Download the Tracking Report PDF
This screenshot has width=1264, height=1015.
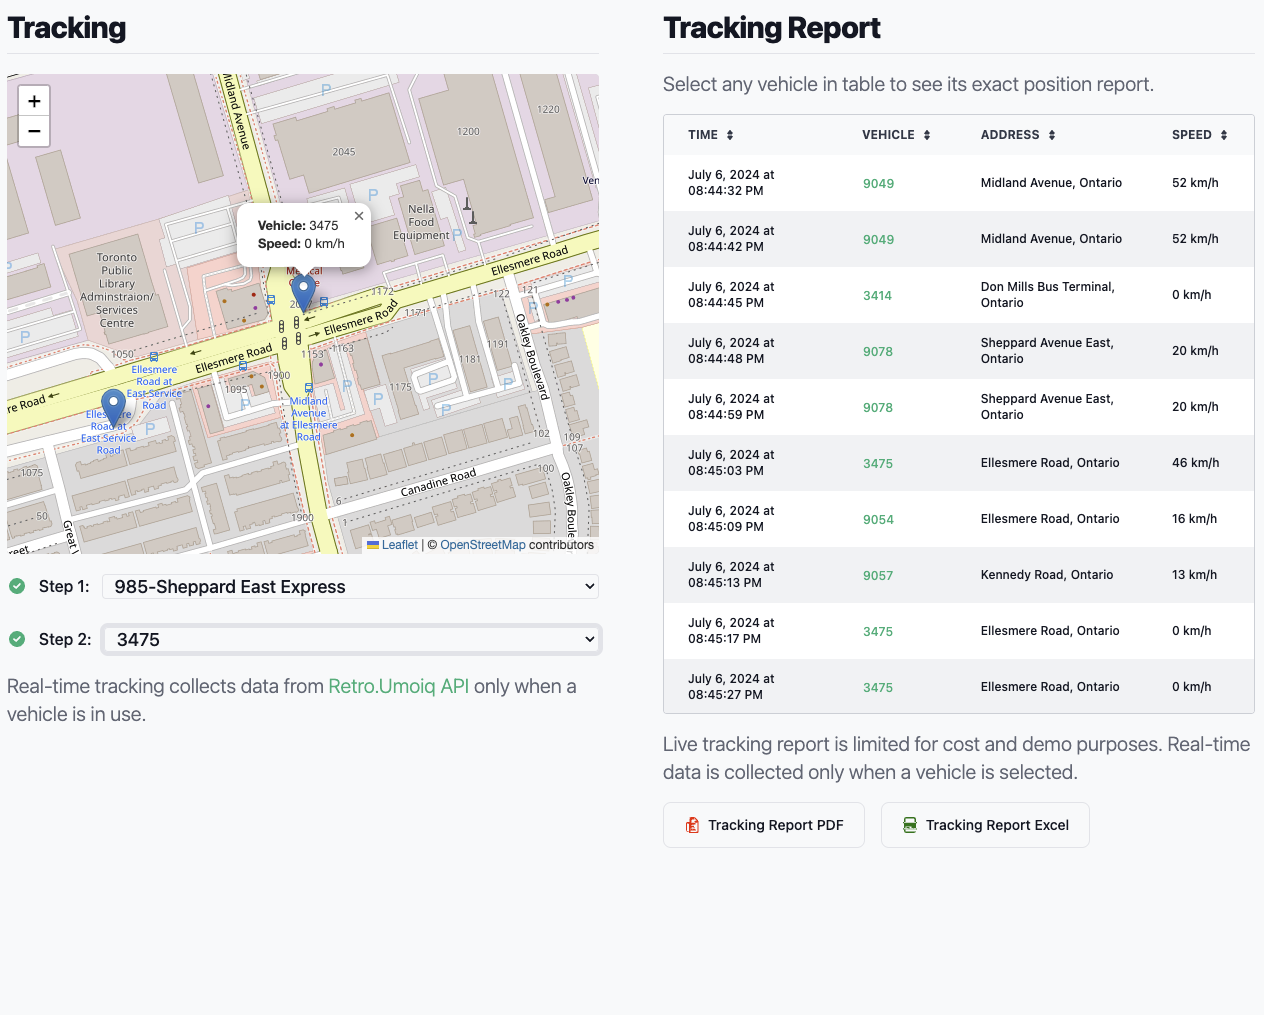click(763, 825)
